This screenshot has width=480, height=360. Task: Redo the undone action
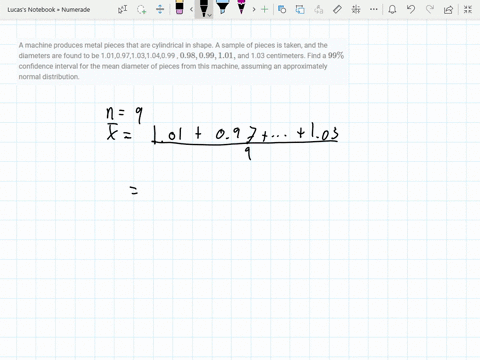click(430, 9)
